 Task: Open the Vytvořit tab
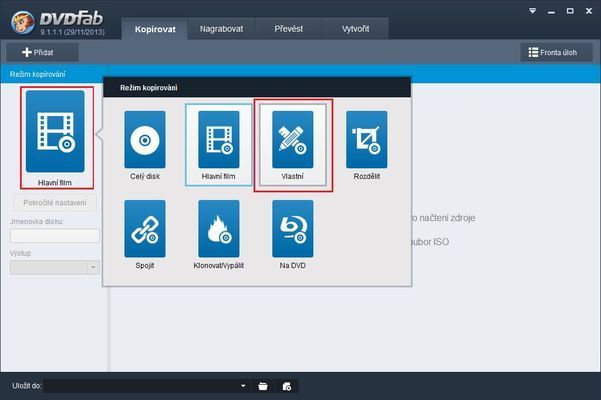355,29
